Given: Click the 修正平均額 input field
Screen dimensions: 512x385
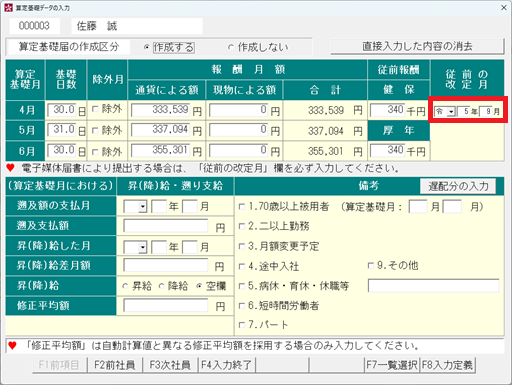Looking at the screenshot, I should pos(166,305).
